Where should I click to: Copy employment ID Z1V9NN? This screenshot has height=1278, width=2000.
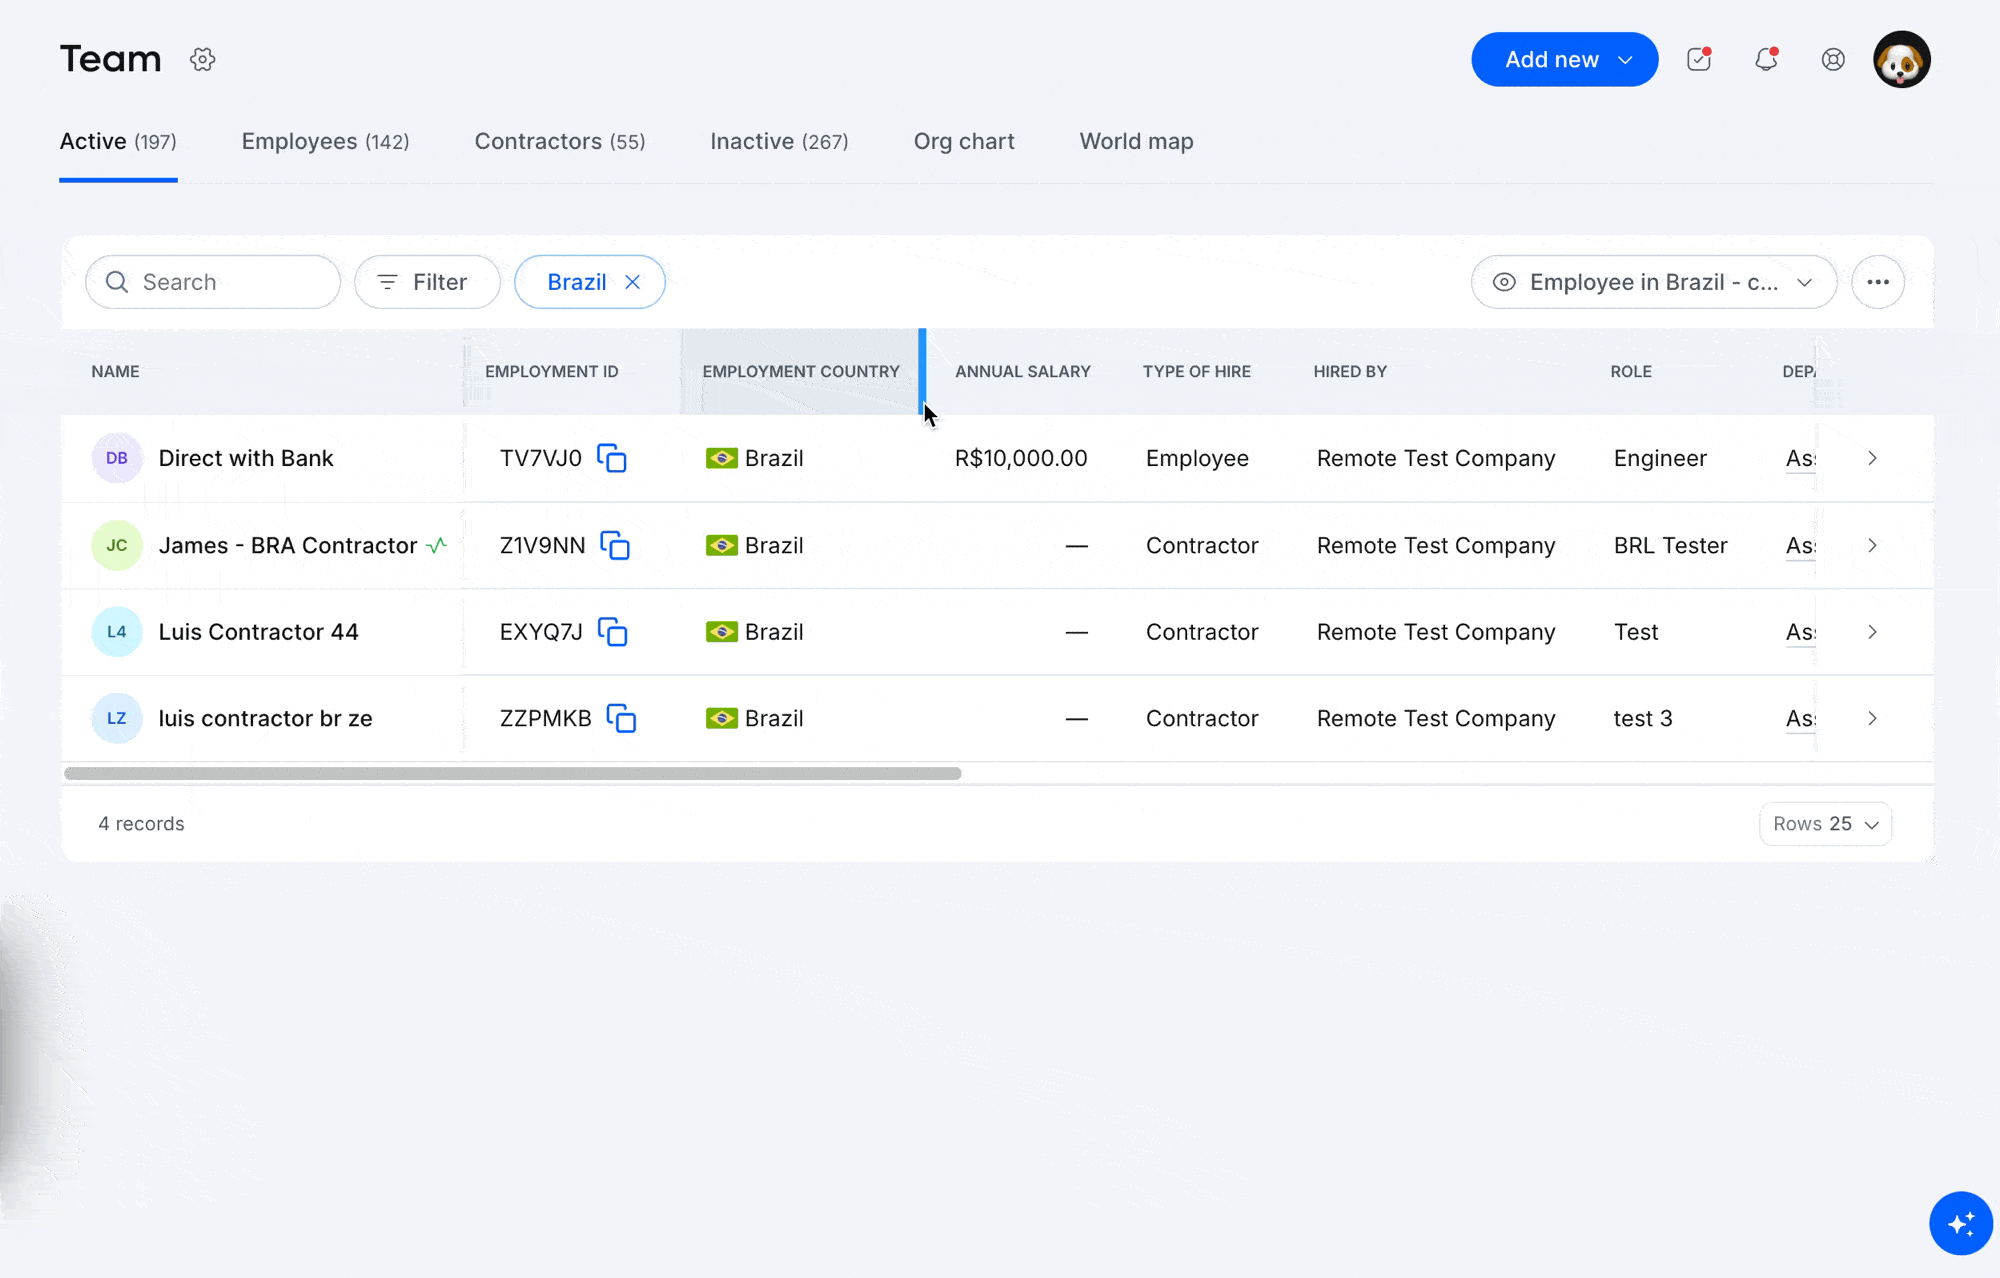coord(616,546)
